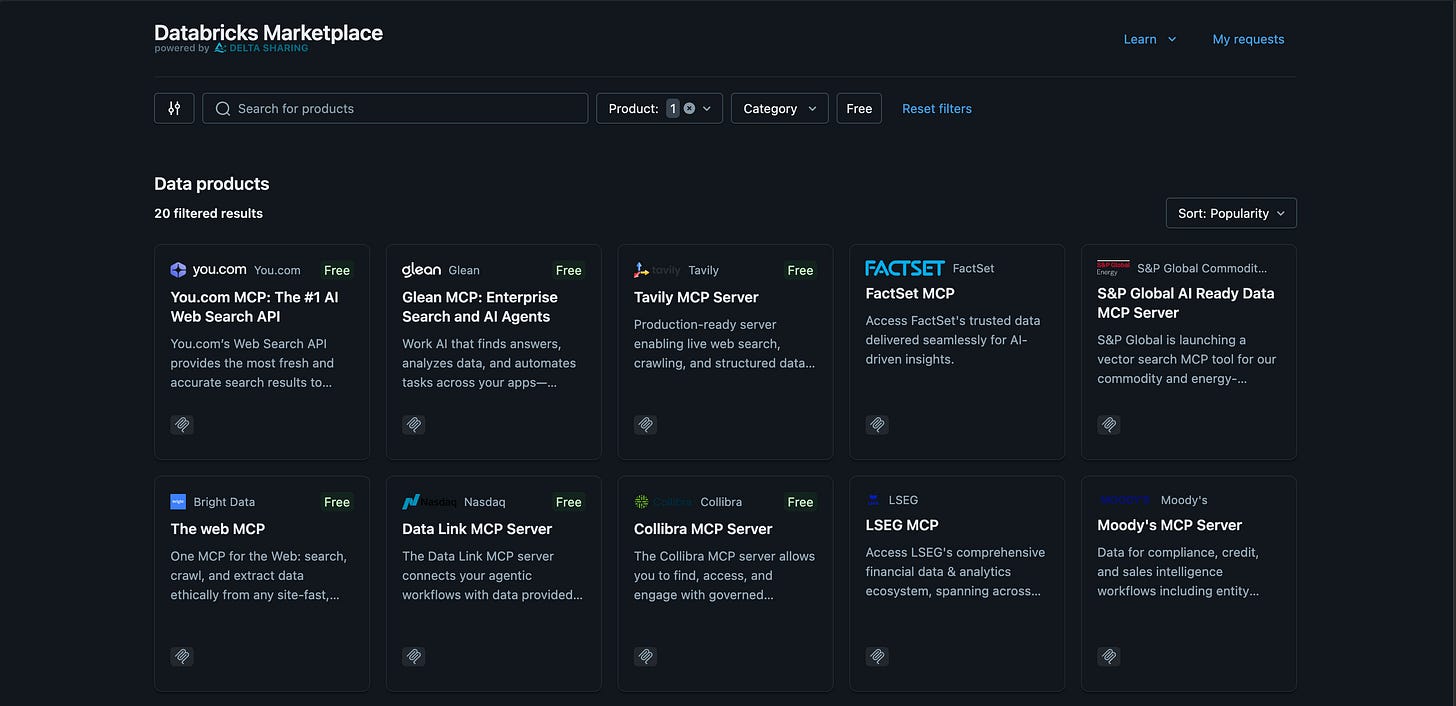Click MCP type icon on Glean card
Image resolution: width=1456 pixels, height=706 pixels.
tap(414, 425)
